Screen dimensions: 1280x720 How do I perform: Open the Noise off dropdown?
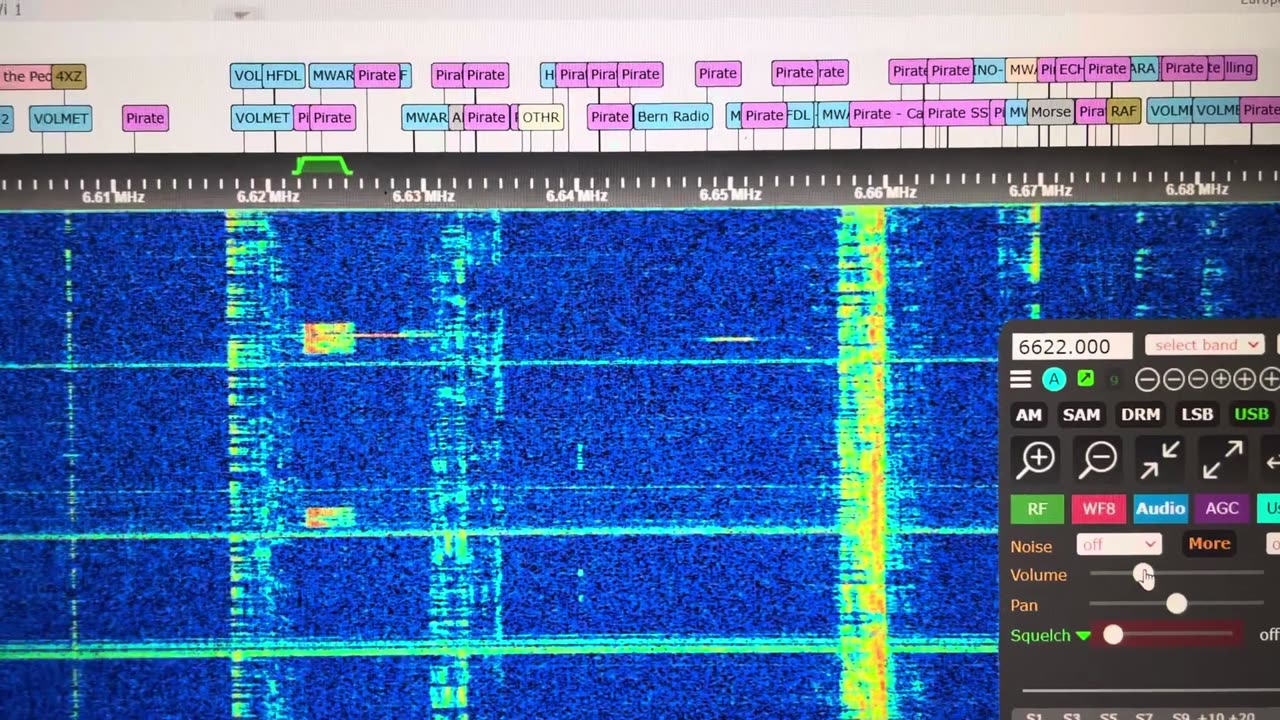click(1119, 545)
